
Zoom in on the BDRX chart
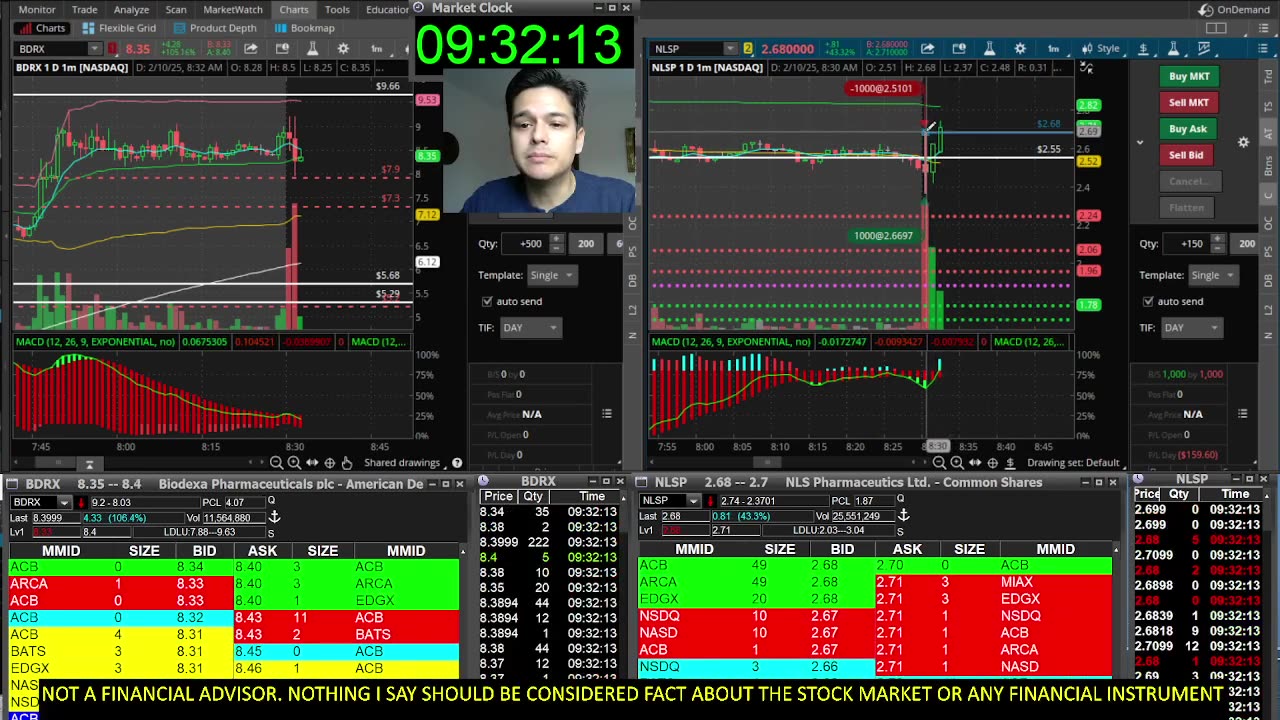pos(294,463)
